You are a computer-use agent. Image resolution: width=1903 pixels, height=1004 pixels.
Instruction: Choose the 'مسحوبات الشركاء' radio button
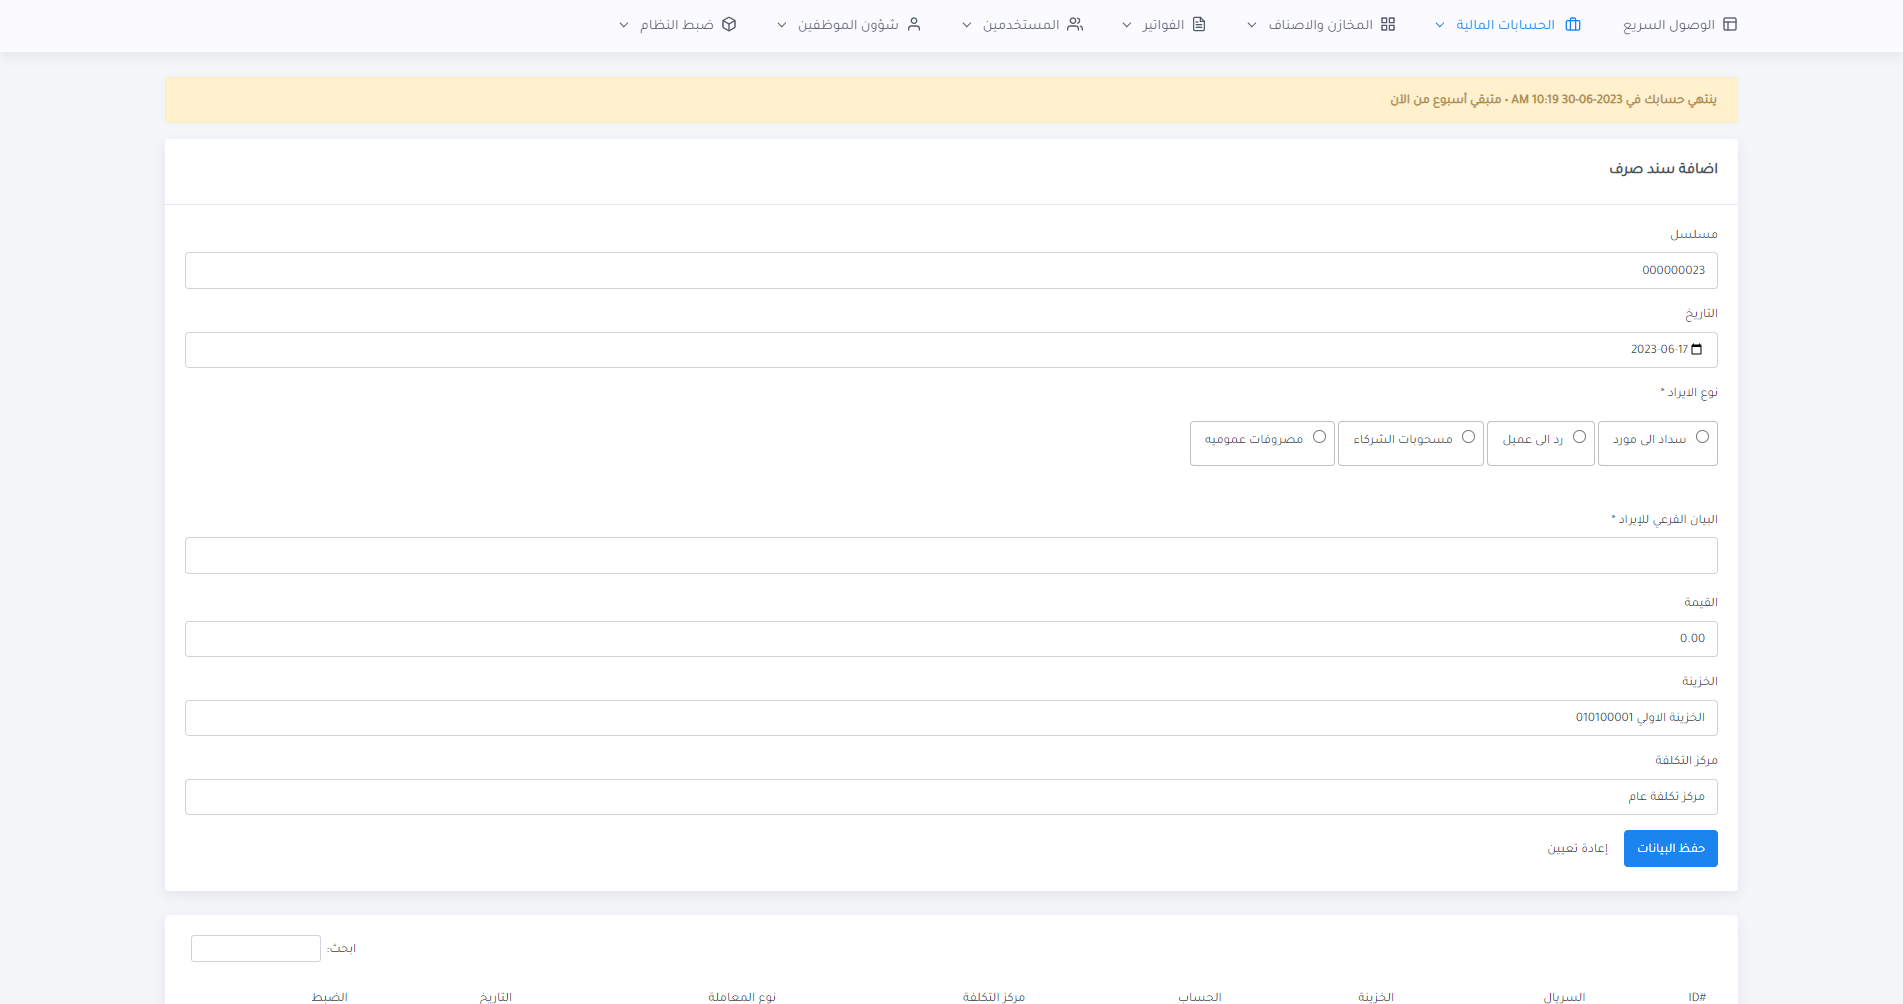click(1468, 437)
